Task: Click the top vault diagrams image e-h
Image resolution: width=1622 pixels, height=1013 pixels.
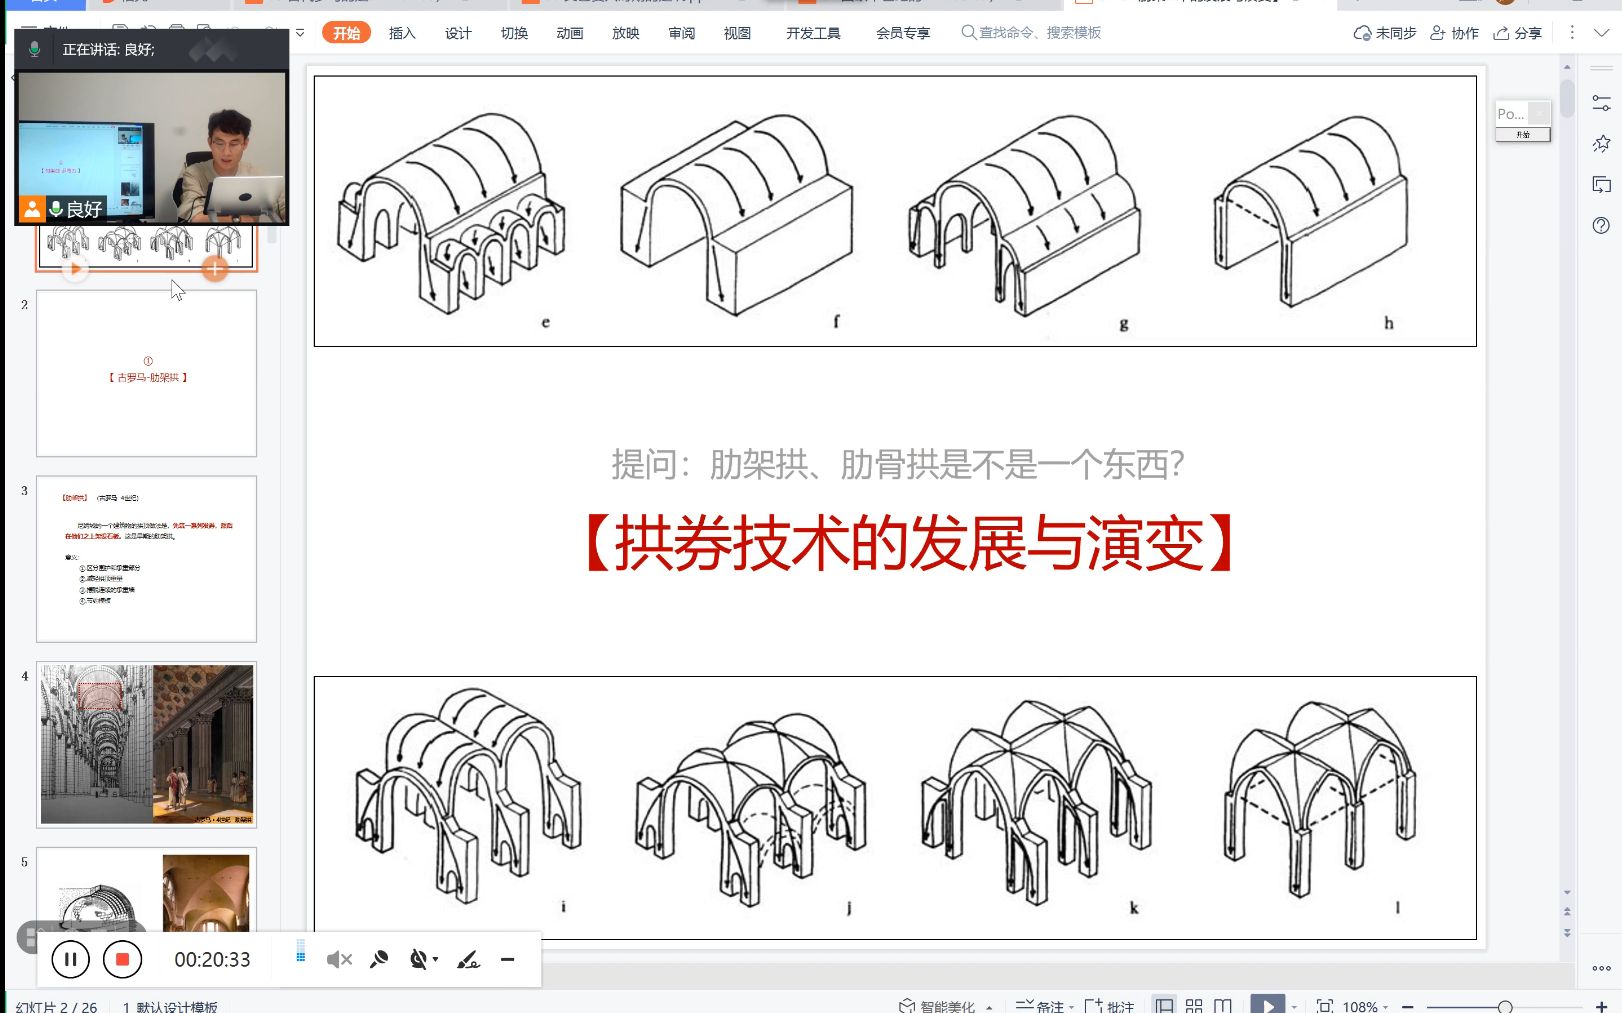Action: (895, 211)
